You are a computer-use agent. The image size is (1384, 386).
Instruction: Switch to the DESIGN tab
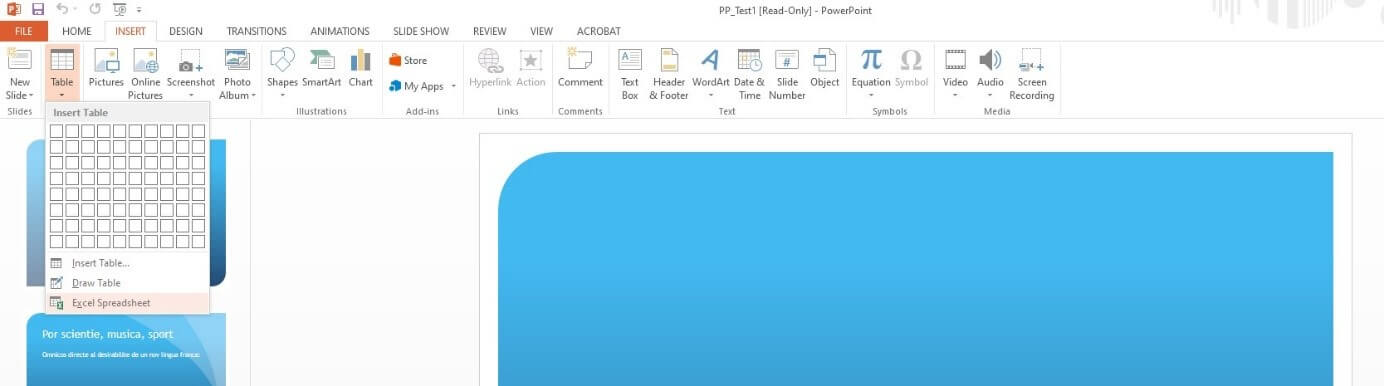tap(186, 31)
